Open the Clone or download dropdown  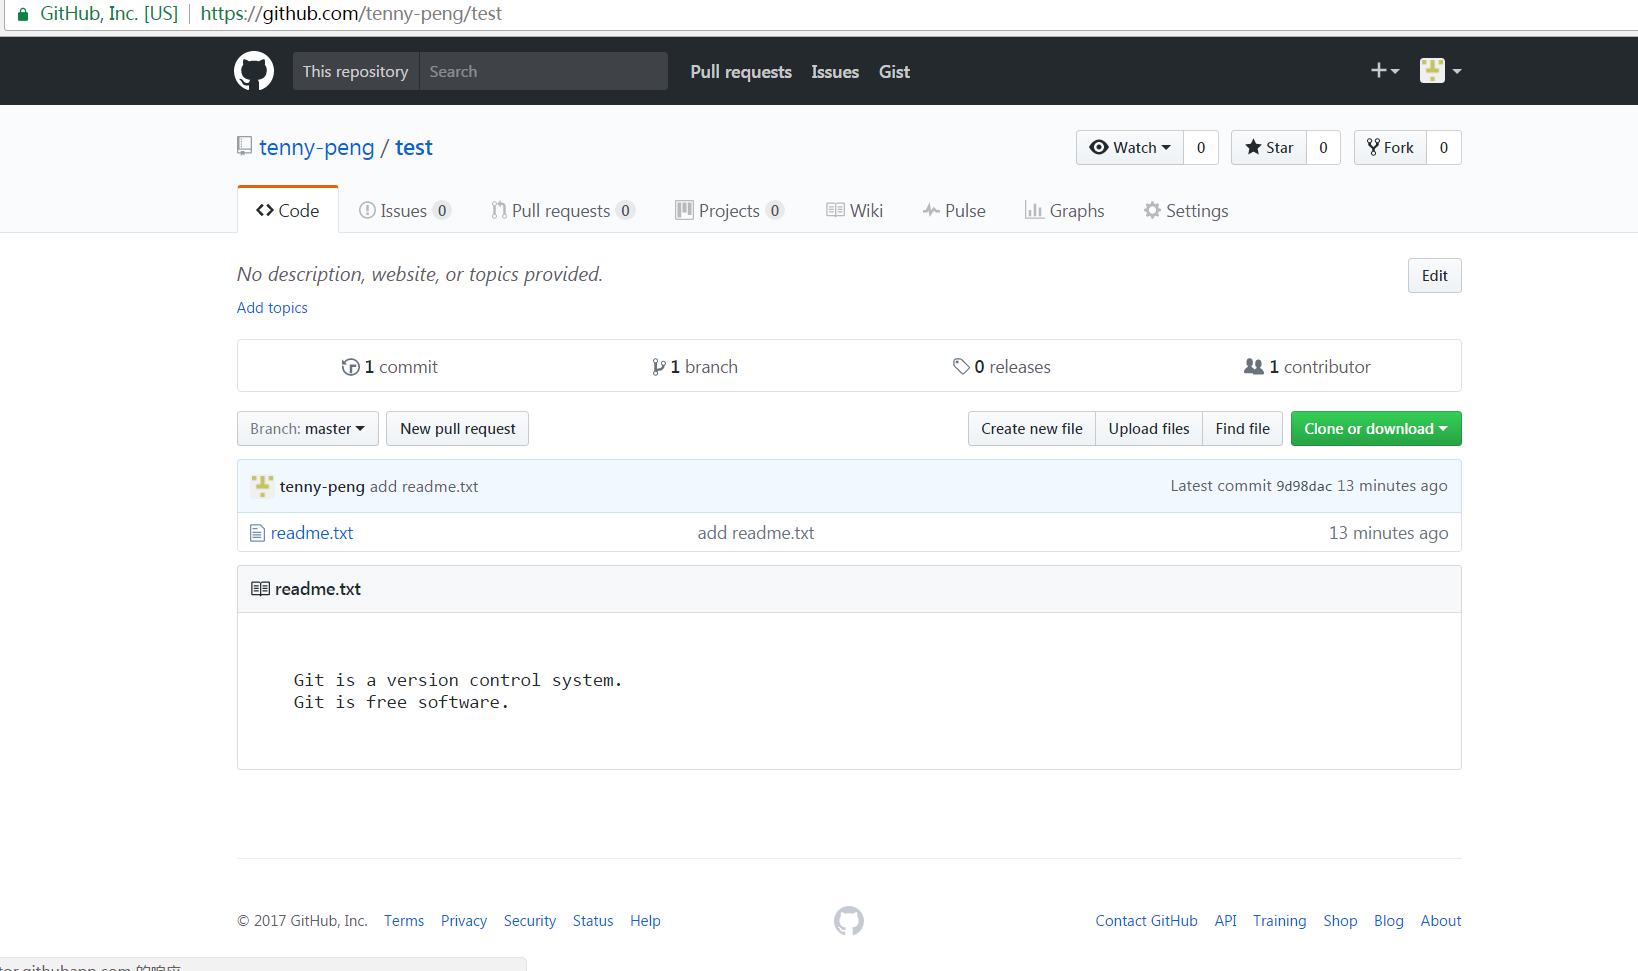(1376, 429)
